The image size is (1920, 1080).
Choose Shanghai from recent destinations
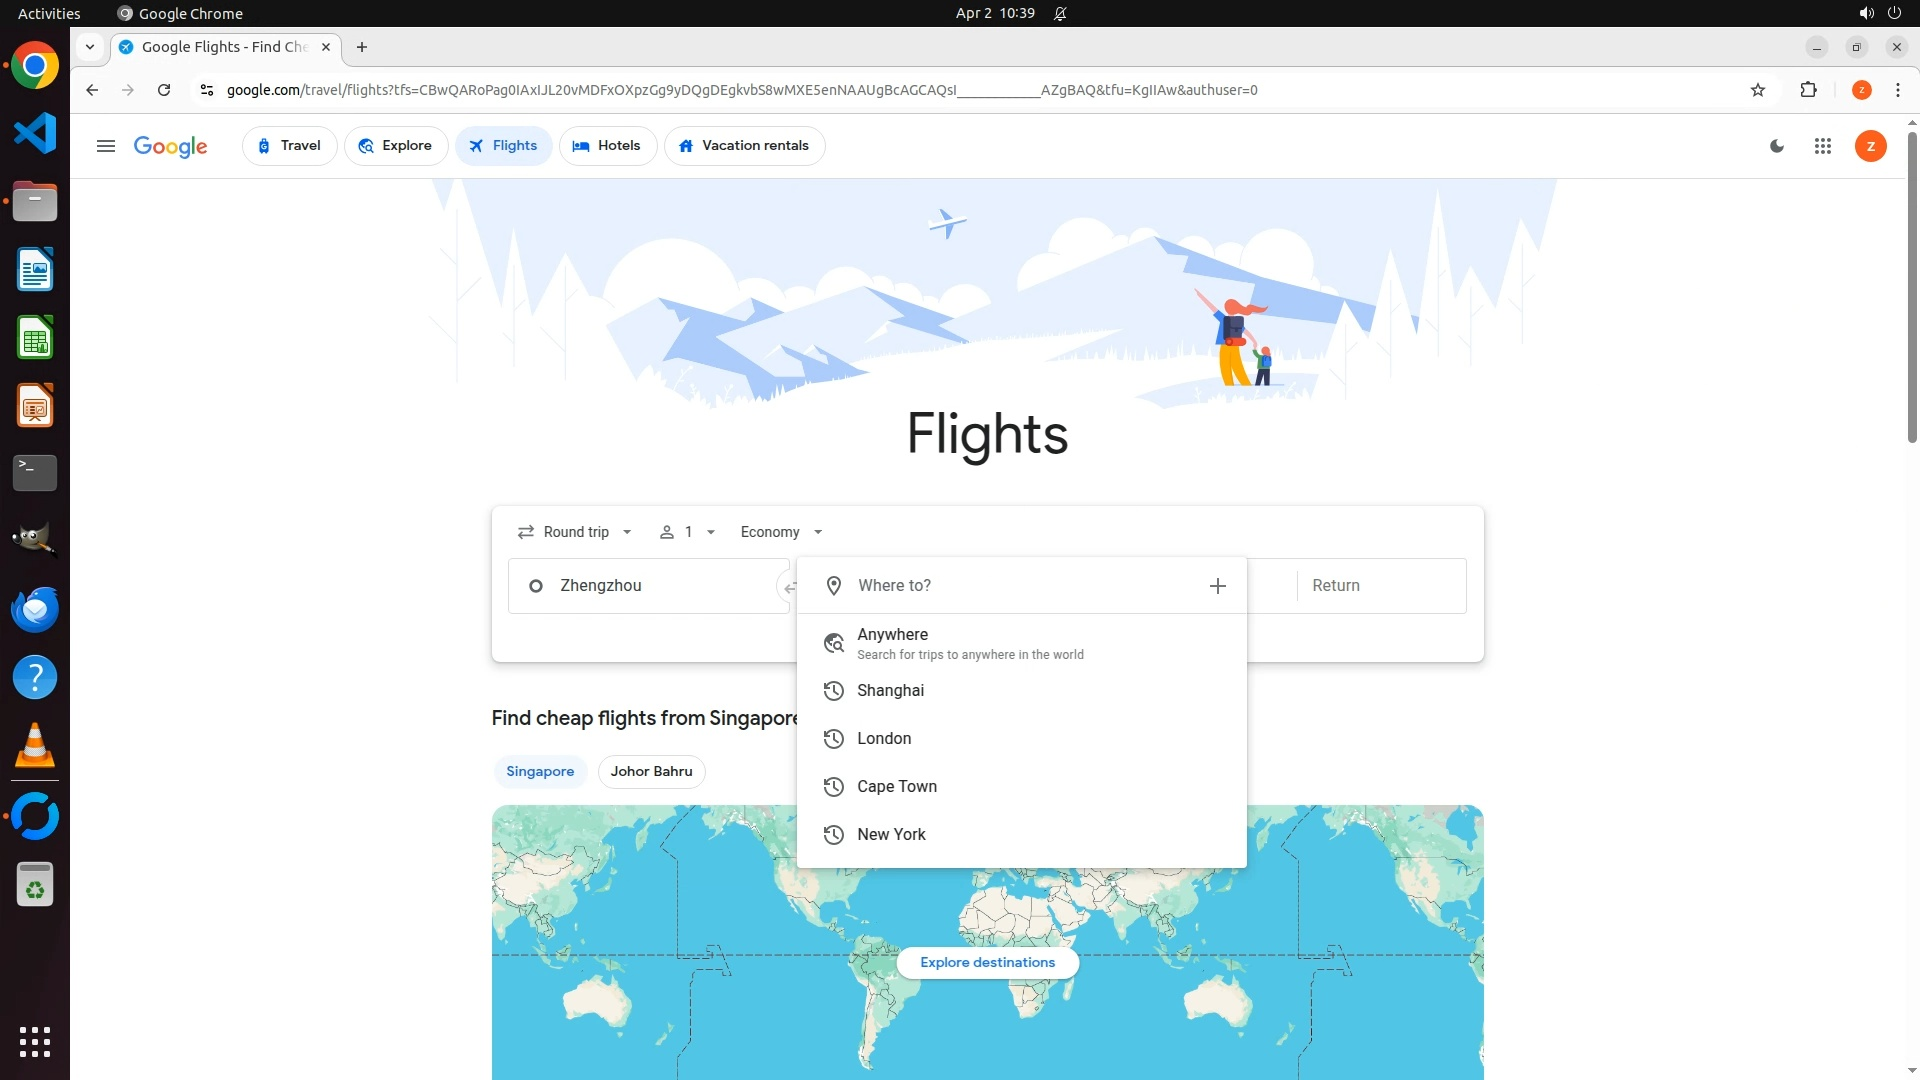(x=890, y=690)
